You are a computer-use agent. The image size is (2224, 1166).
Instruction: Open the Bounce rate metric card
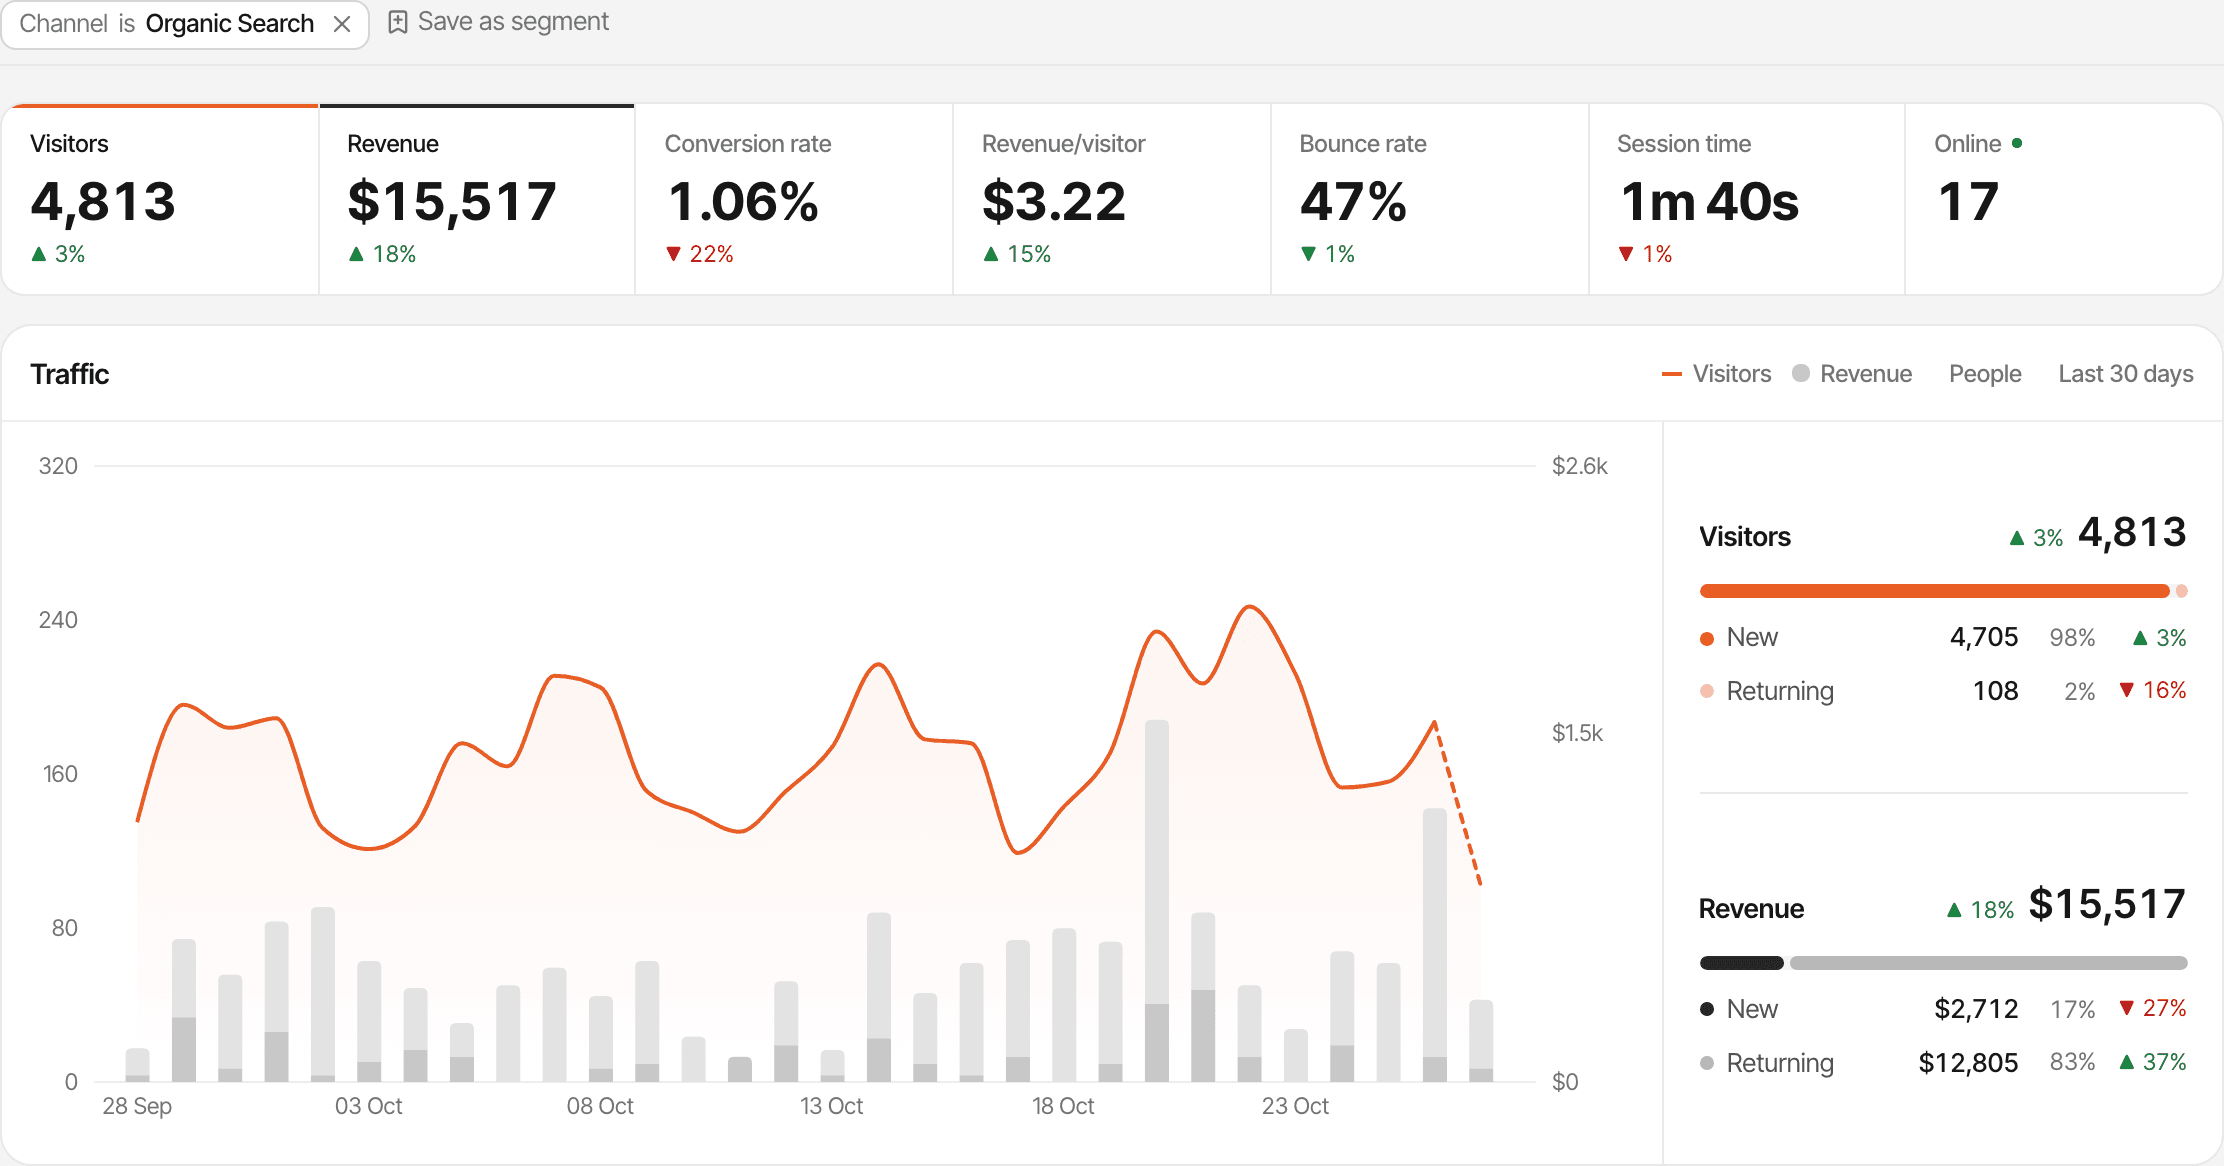[1430, 199]
